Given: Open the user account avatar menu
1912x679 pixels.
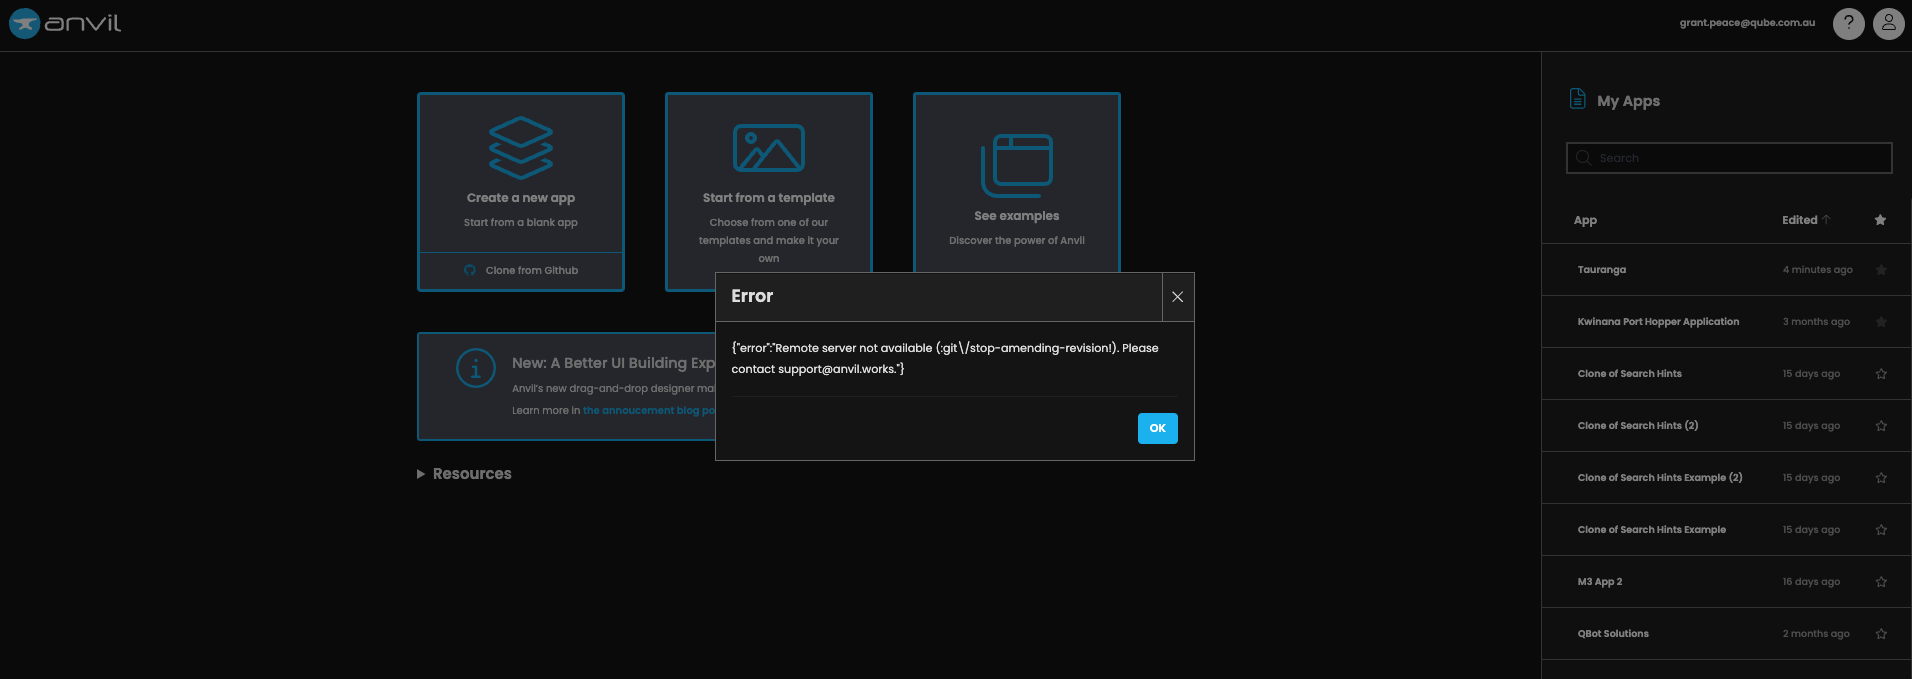Looking at the screenshot, I should click(x=1888, y=23).
